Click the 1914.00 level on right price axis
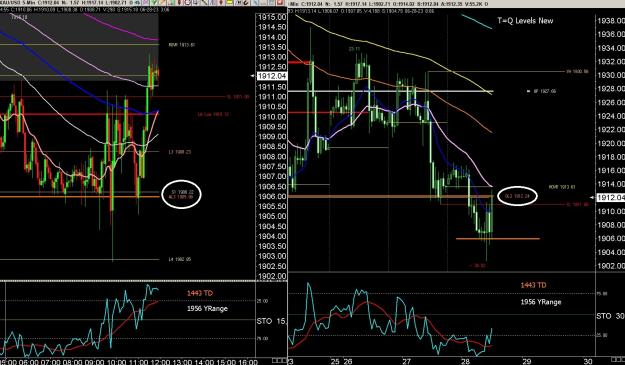This screenshot has height=365, width=625. point(611,184)
